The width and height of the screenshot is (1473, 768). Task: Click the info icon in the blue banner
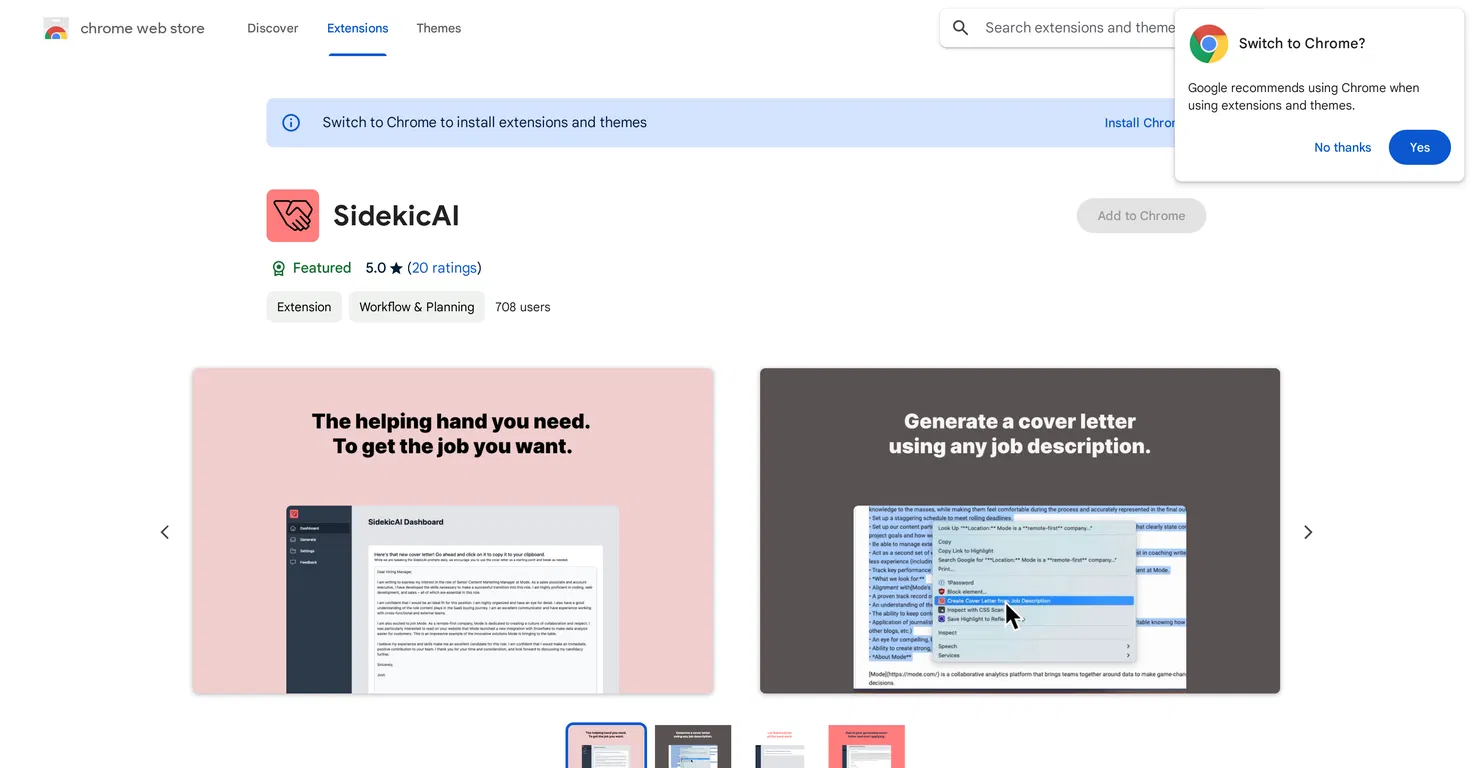pyautogui.click(x=291, y=123)
